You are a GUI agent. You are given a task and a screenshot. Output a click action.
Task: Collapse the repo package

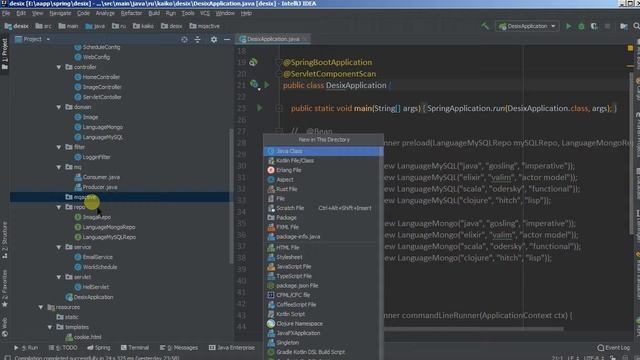59,207
